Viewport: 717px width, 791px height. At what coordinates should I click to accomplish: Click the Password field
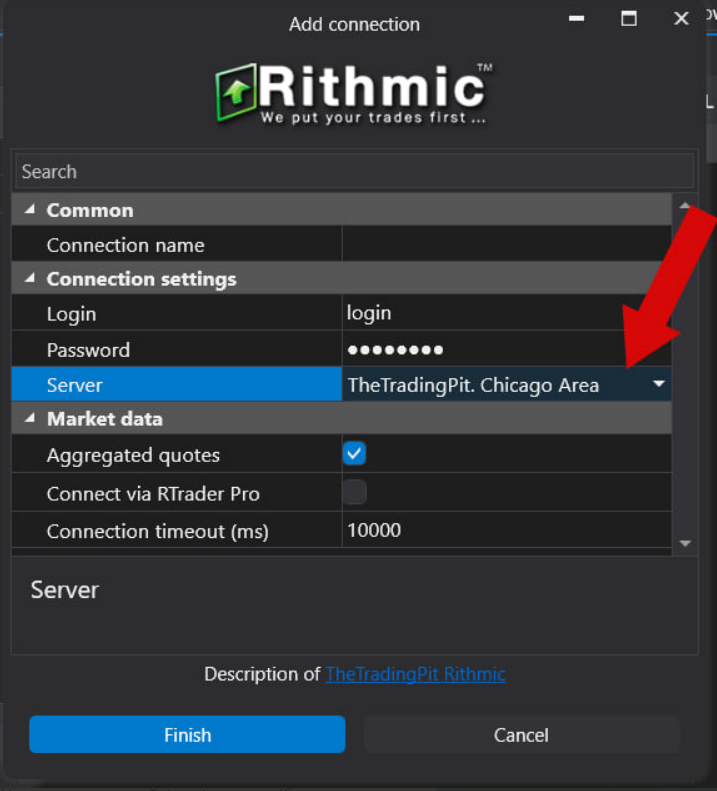507,349
